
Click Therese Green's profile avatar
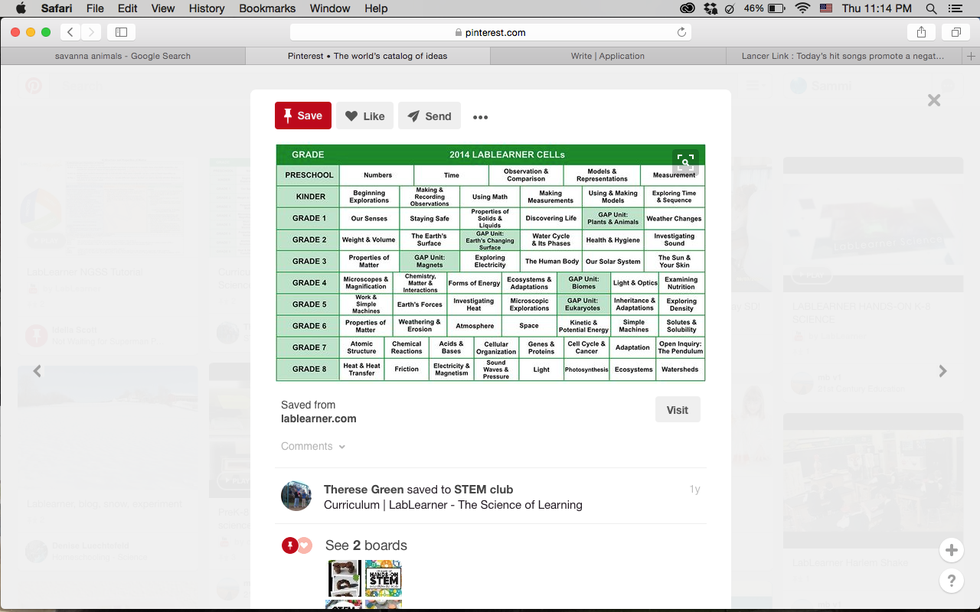(296, 496)
